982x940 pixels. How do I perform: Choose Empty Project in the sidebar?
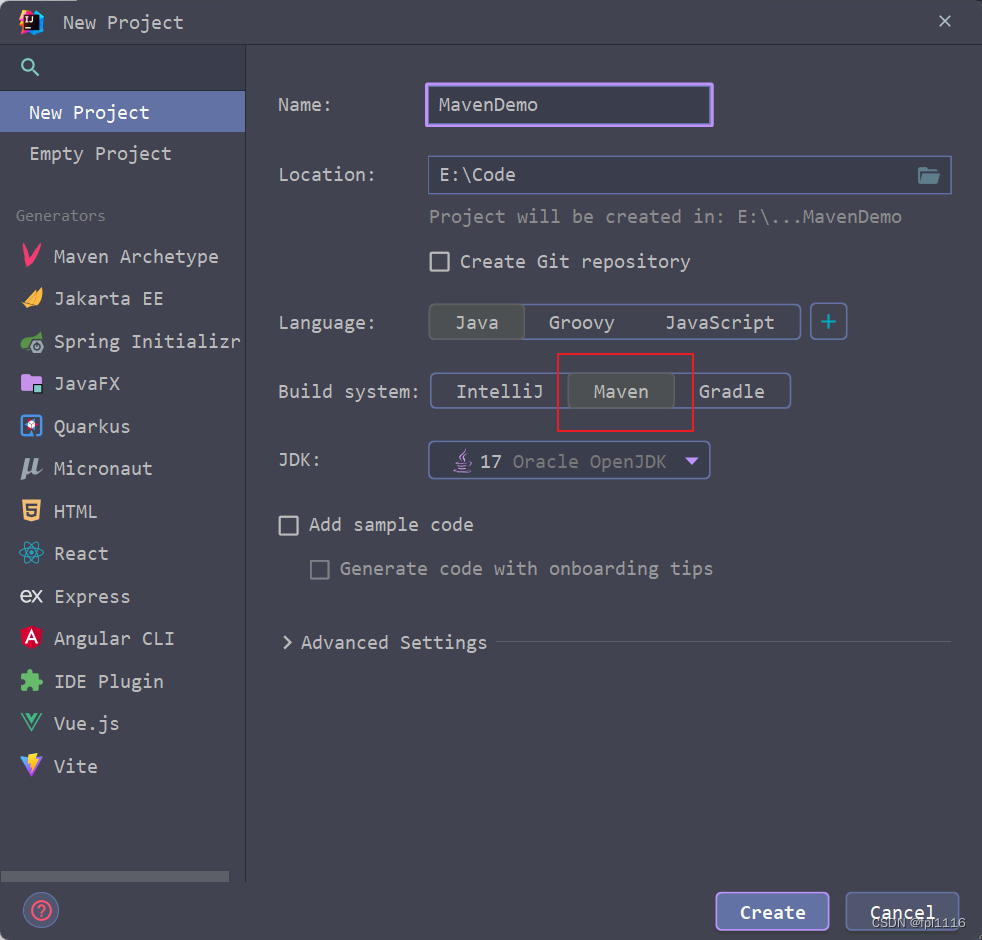coord(100,154)
